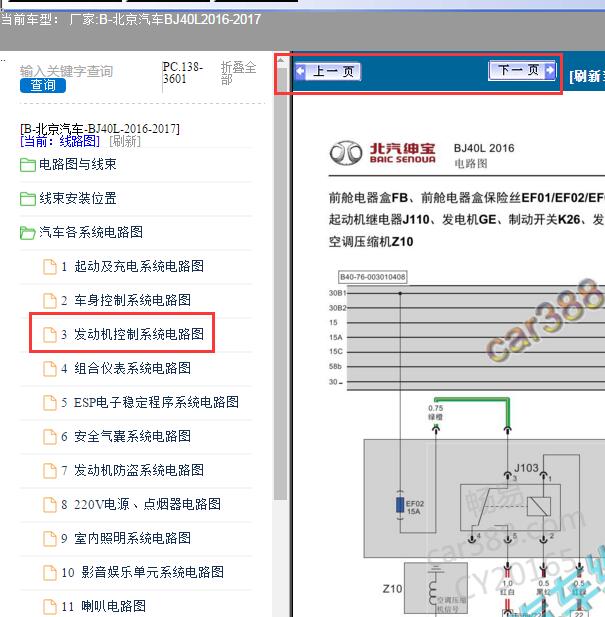This screenshot has width=605, height=617.
Task: Click document icon for 发动机防盗系统电路图
Action: pos(50,471)
